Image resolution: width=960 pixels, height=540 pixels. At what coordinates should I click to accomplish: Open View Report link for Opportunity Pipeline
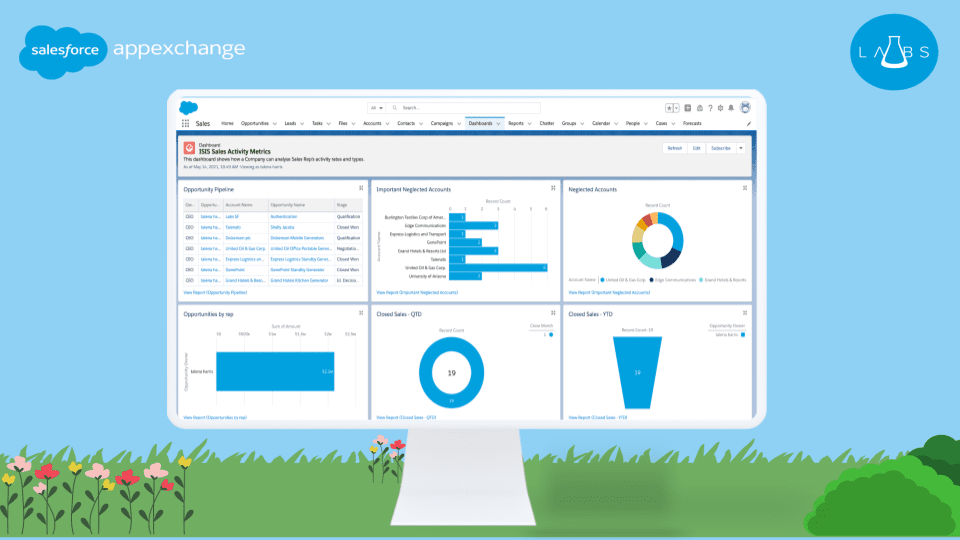pyautogui.click(x=215, y=292)
